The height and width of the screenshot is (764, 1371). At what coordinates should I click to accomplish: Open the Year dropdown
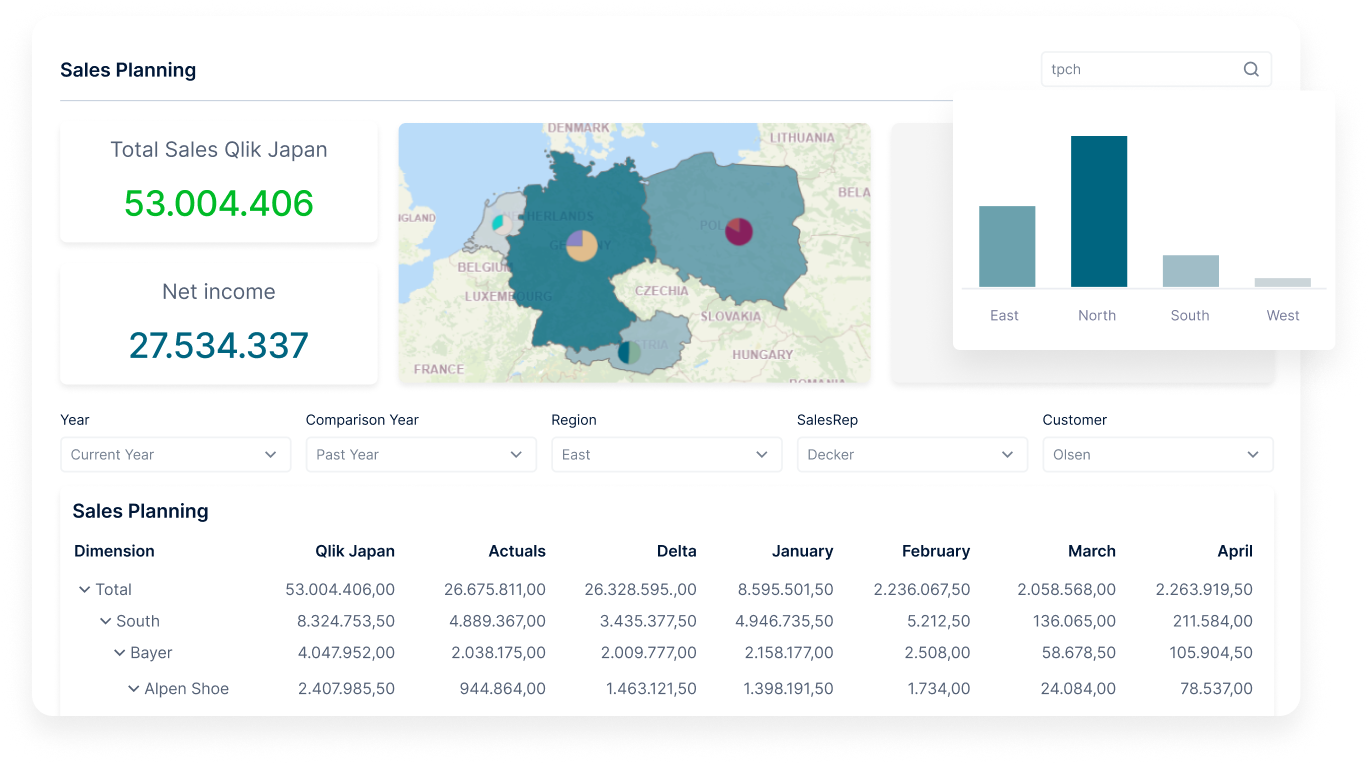coord(175,454)
